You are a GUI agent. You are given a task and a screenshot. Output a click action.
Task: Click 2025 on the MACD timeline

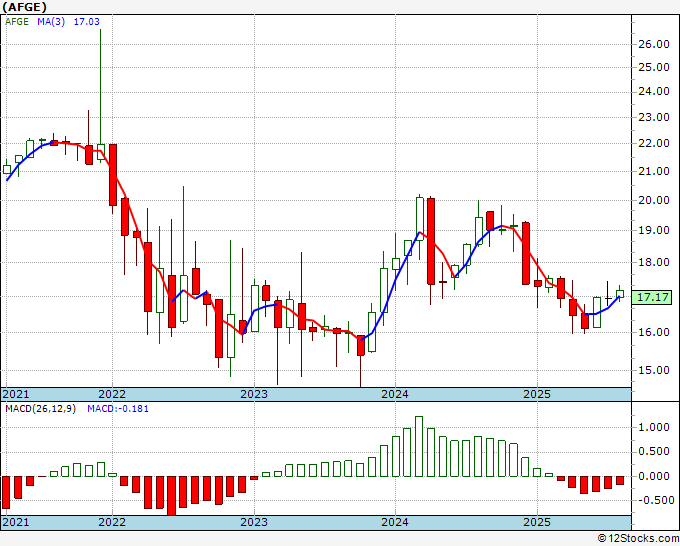(x=536, y=522)
